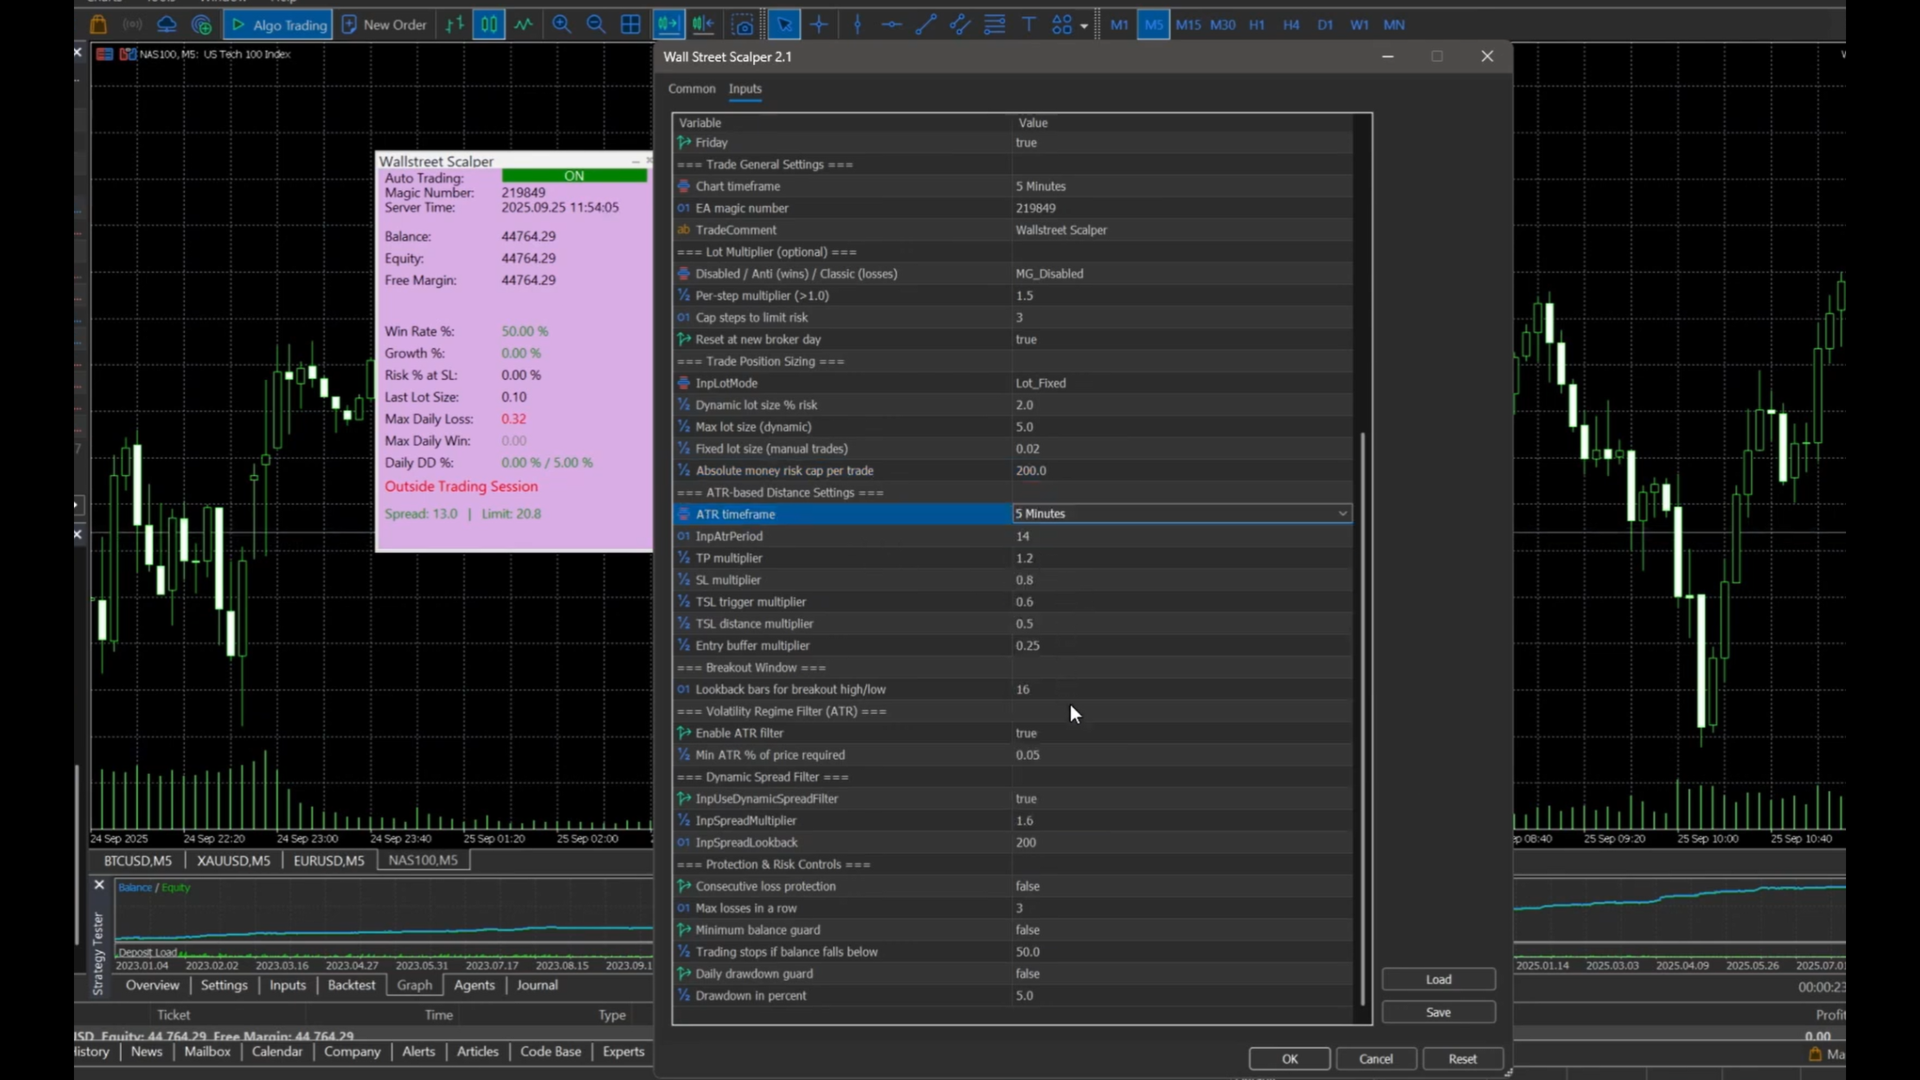Toggle chart shift icon
This screenshot has width=1920, height=1080.
[x=703, y=25]
